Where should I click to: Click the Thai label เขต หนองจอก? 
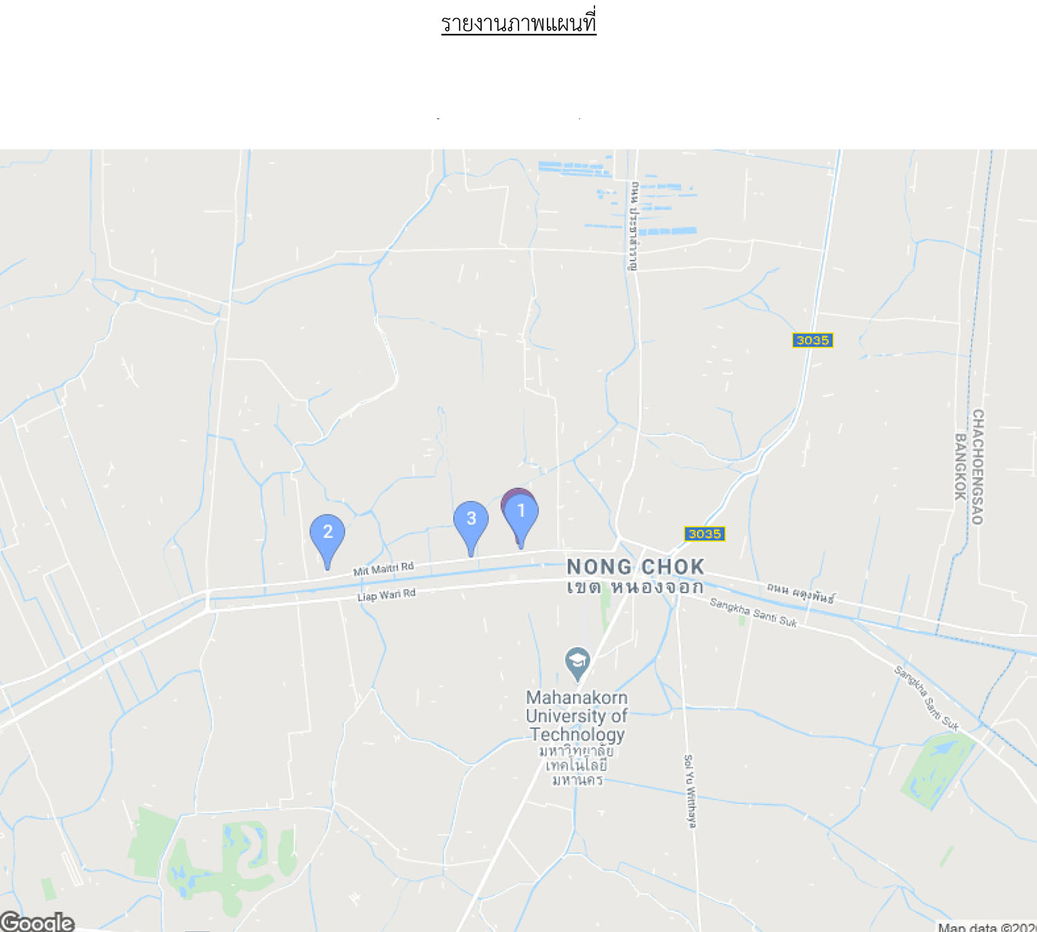pos(635,587)
